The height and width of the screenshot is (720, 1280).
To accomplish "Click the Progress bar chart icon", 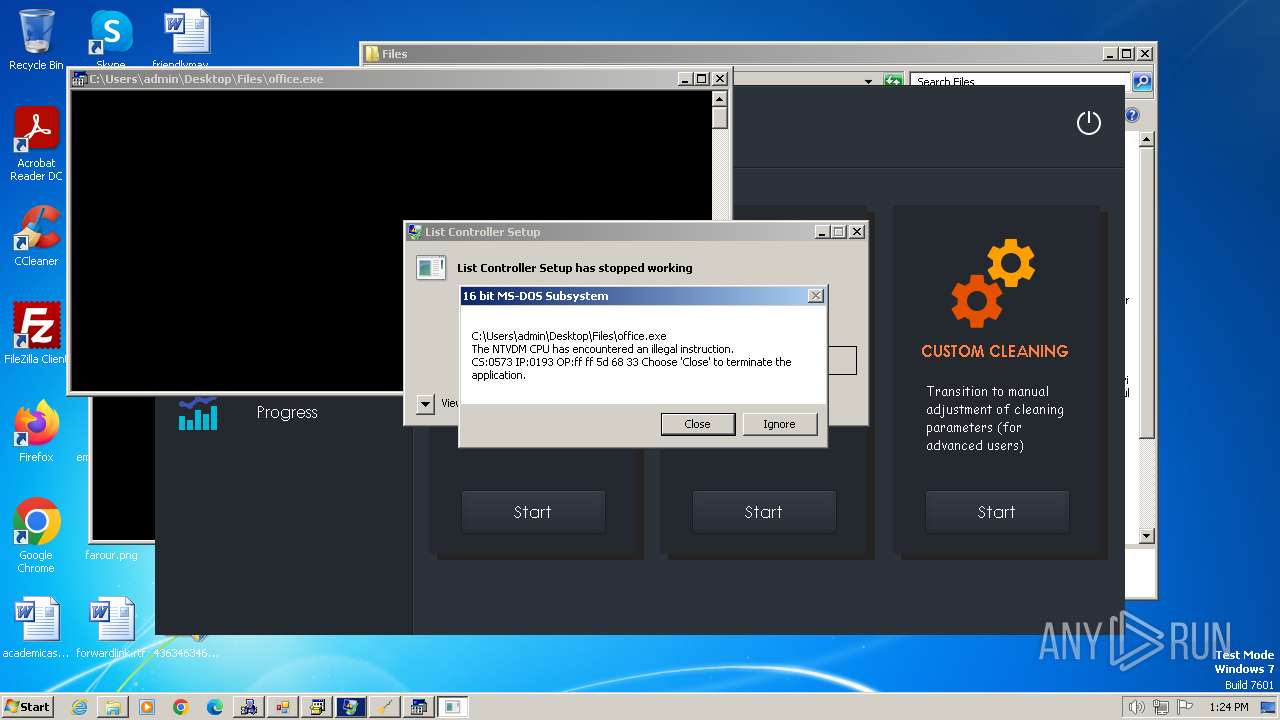I will [198, 413].
